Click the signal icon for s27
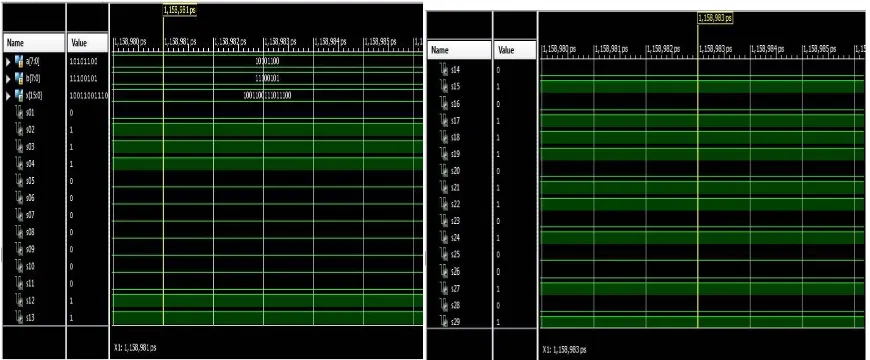870x360 pixels. pos(443,288)
